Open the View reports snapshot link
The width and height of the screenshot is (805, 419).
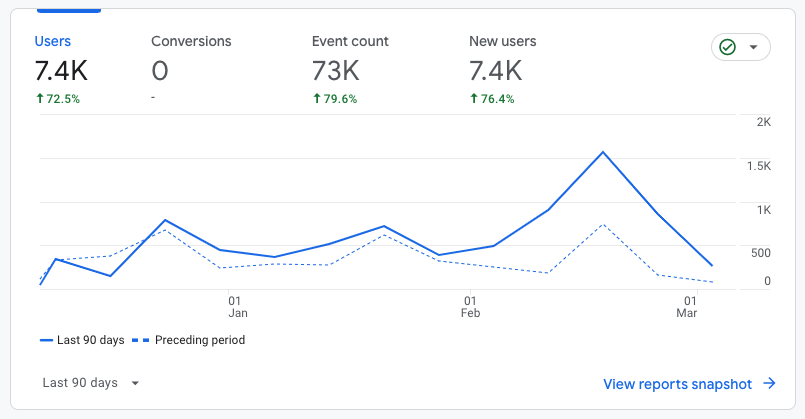pos(677,383)
